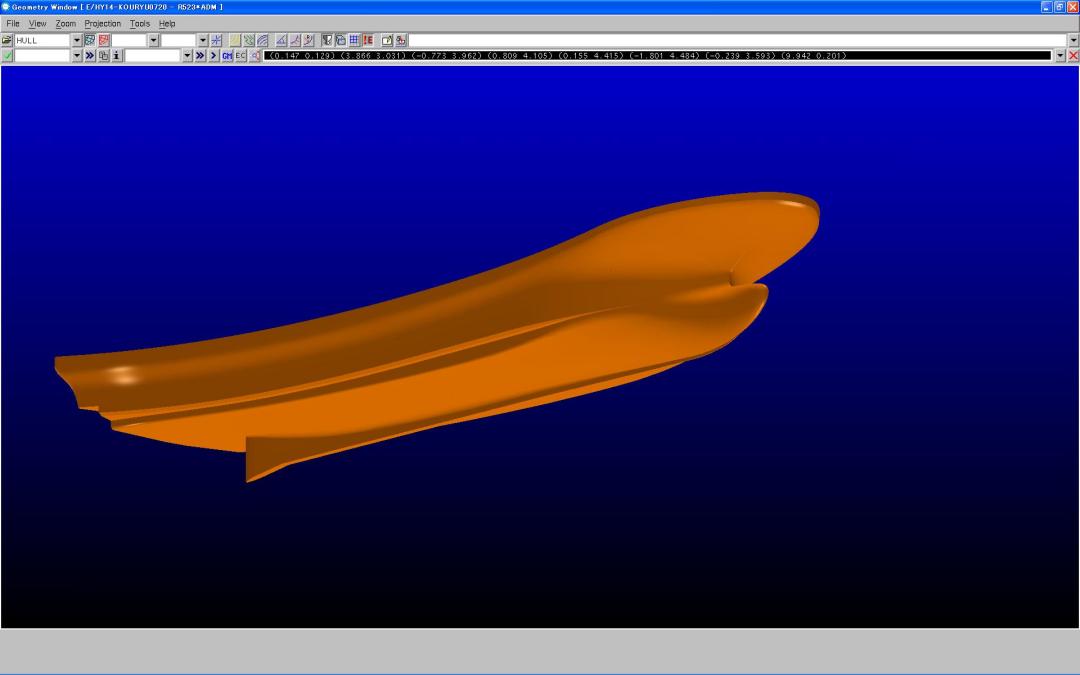The height and width of the screenshot is (675, 1080).
Task: Click the copy pages icon beside info
Action: click(x=103, y=56)
